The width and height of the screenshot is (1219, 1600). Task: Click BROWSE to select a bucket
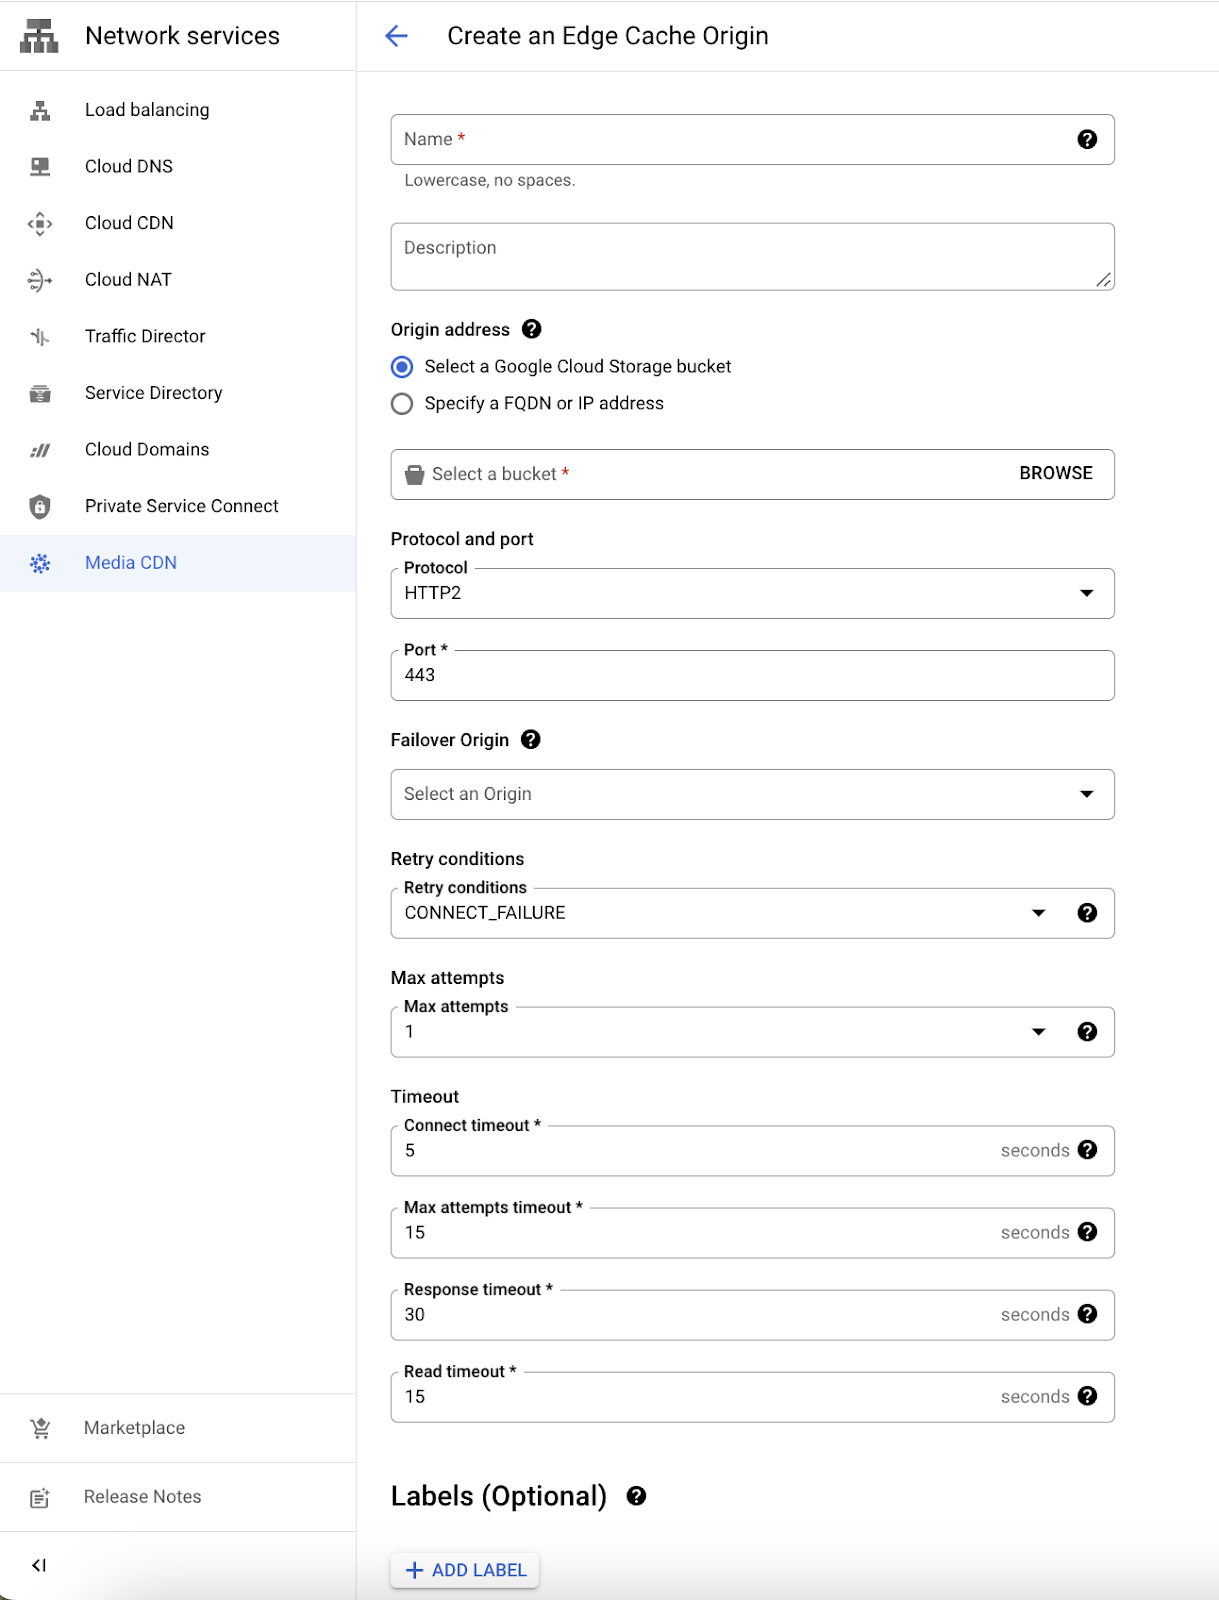(1055, 473)
